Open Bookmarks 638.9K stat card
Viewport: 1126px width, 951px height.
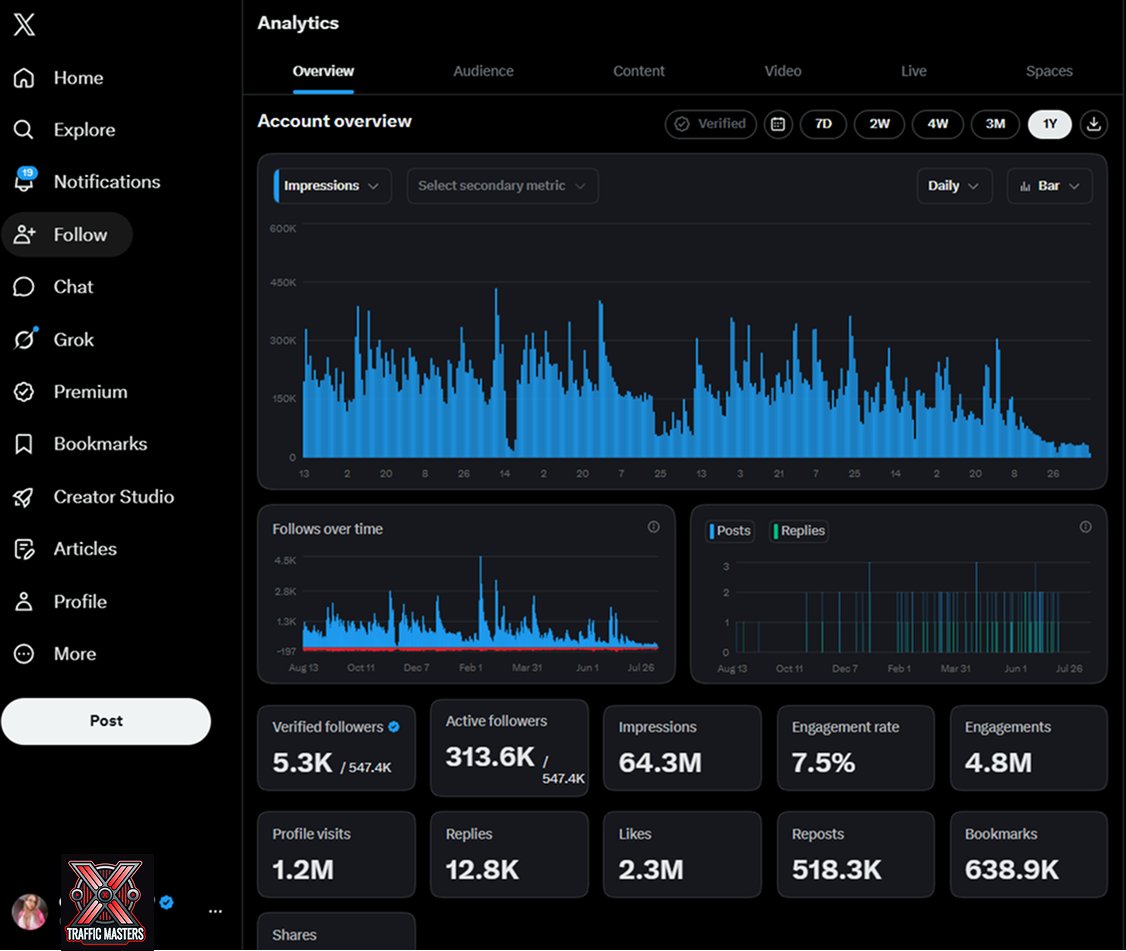click(1028, 855)
